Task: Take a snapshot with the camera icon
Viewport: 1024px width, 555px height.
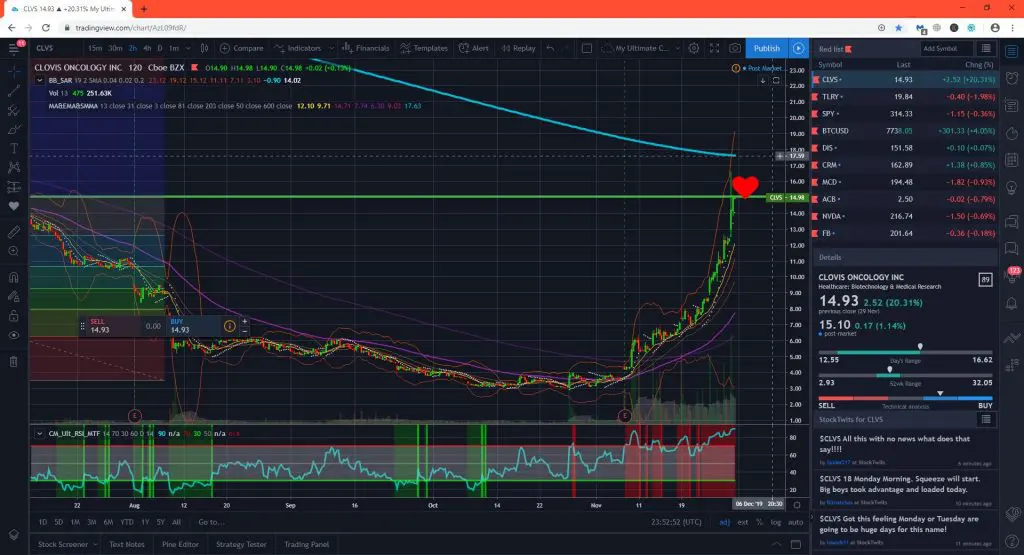Action: point(735,48)
